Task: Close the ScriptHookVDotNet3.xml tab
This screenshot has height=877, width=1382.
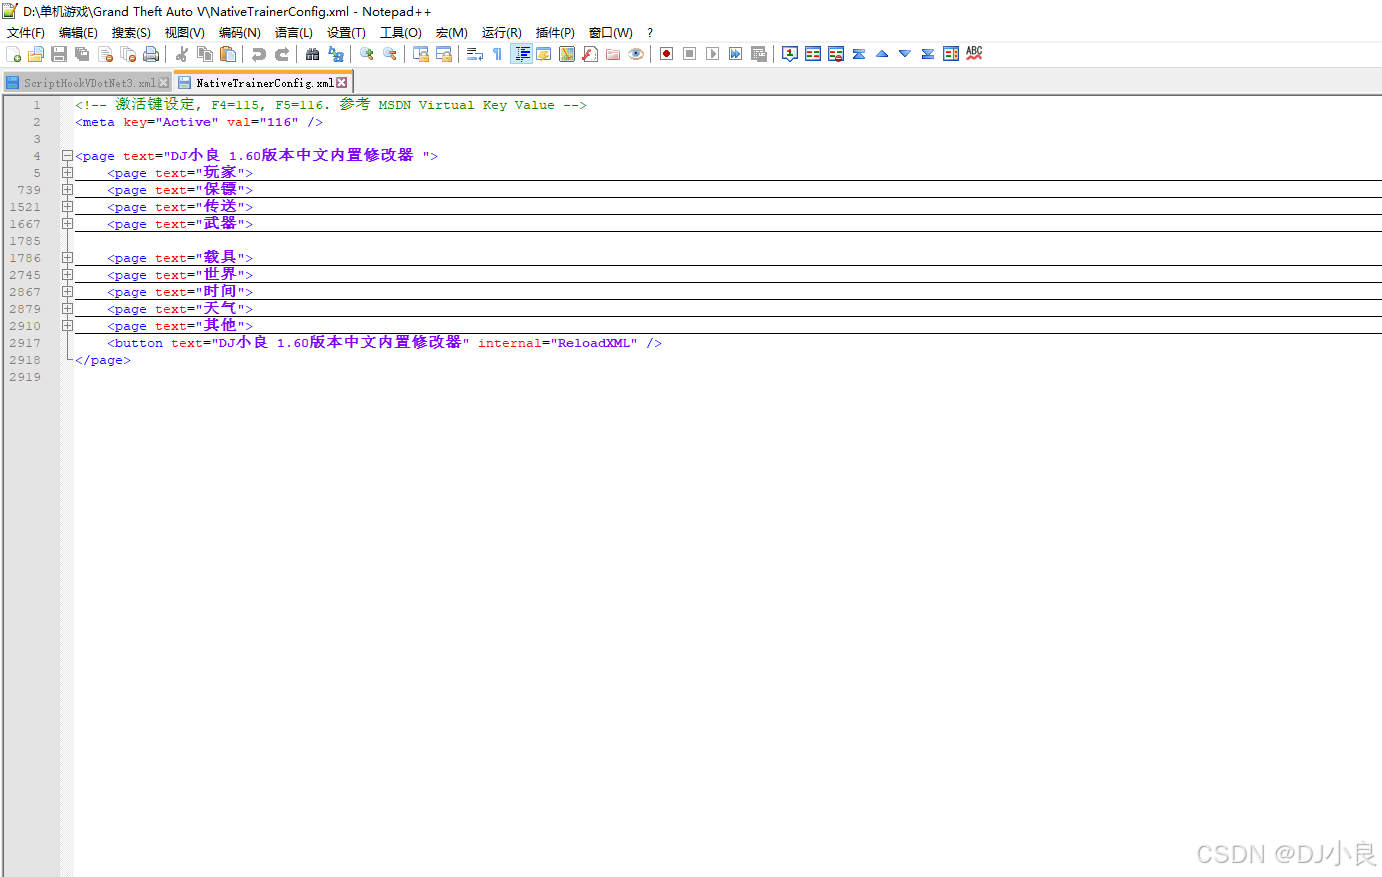Action: [x=164, y=83]
